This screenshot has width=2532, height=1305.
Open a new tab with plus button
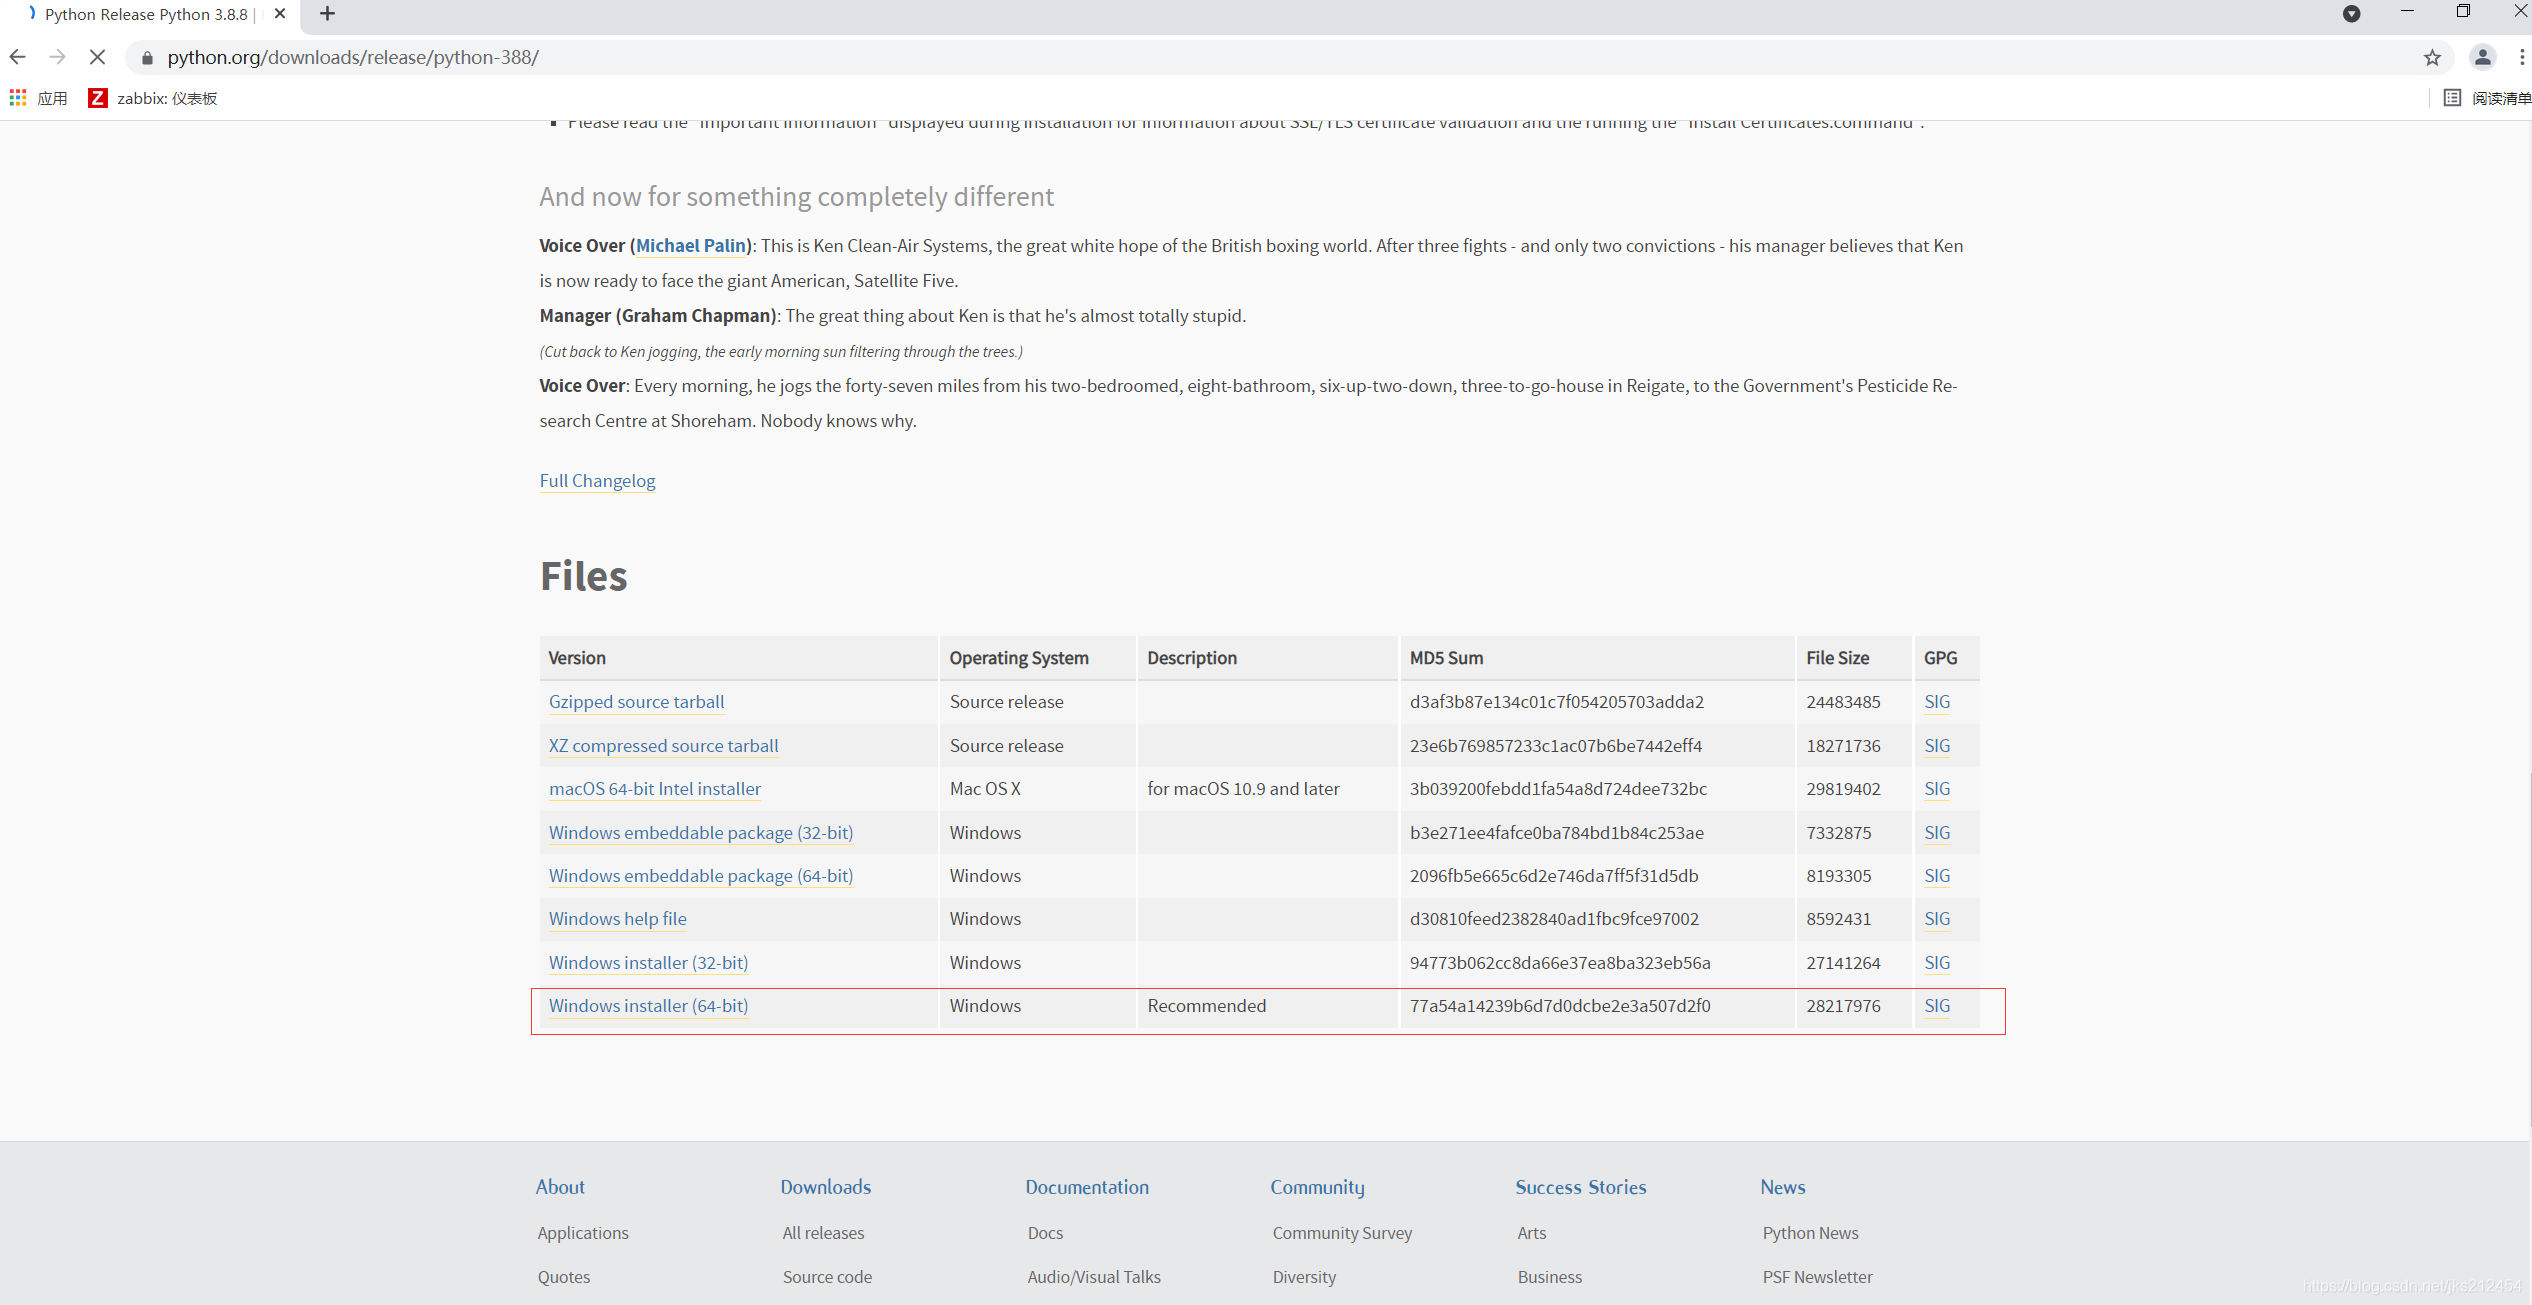(327, 13)
